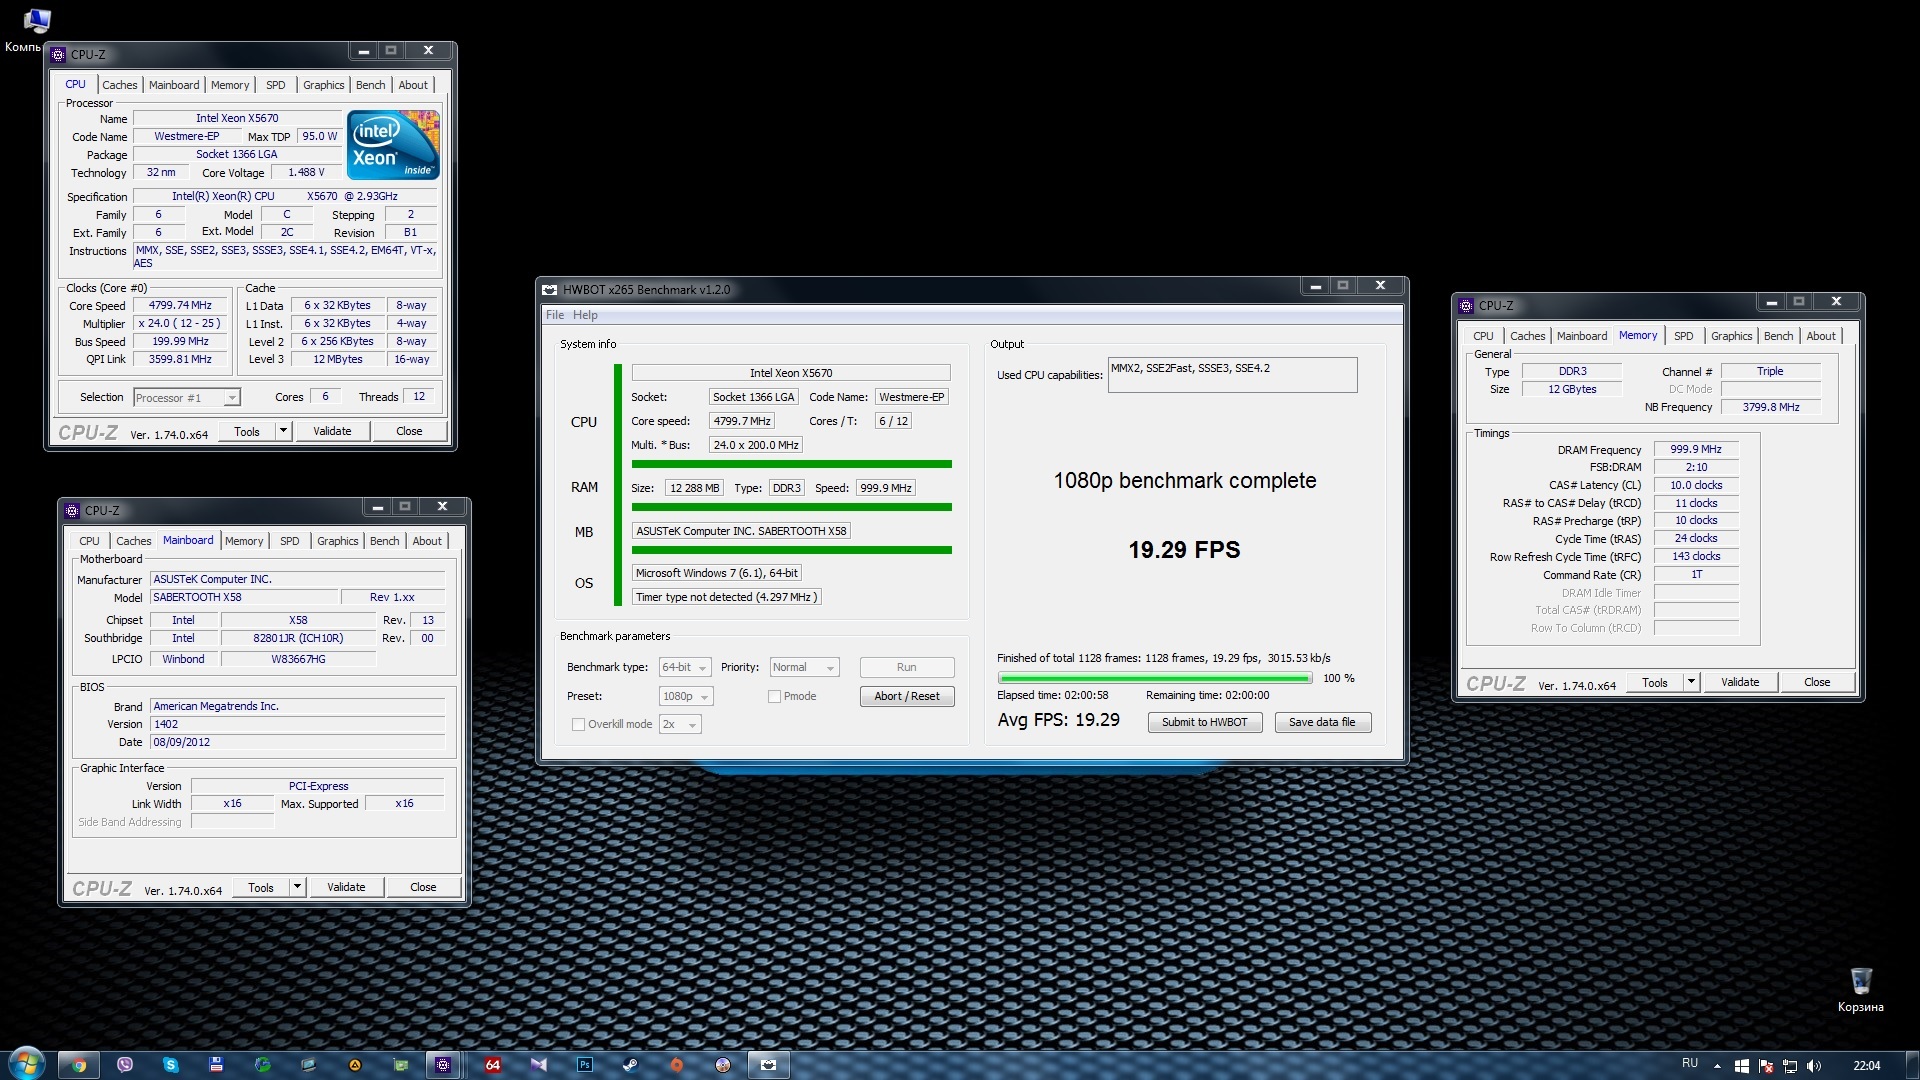Open Action Center flag tray icon
Viewport: 1920px width, 1080px height.
click(x=1766, y=1066)
